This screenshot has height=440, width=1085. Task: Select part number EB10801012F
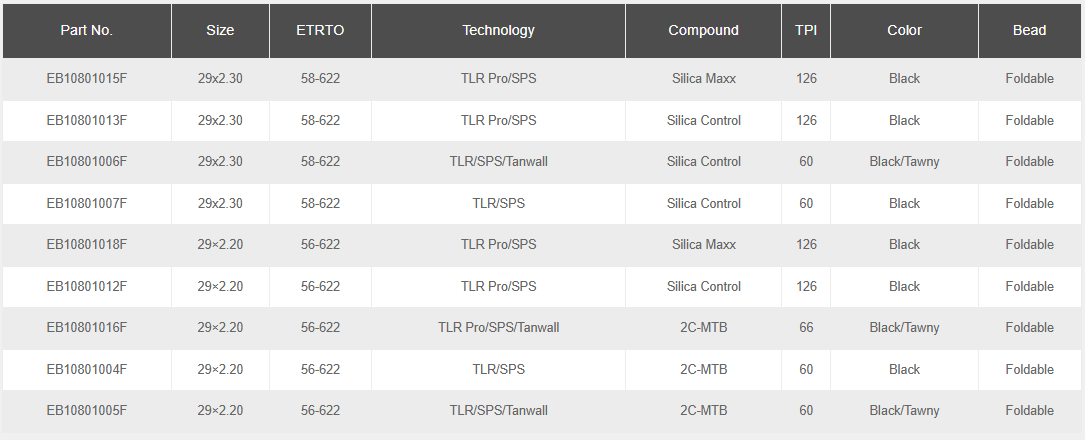87,286
